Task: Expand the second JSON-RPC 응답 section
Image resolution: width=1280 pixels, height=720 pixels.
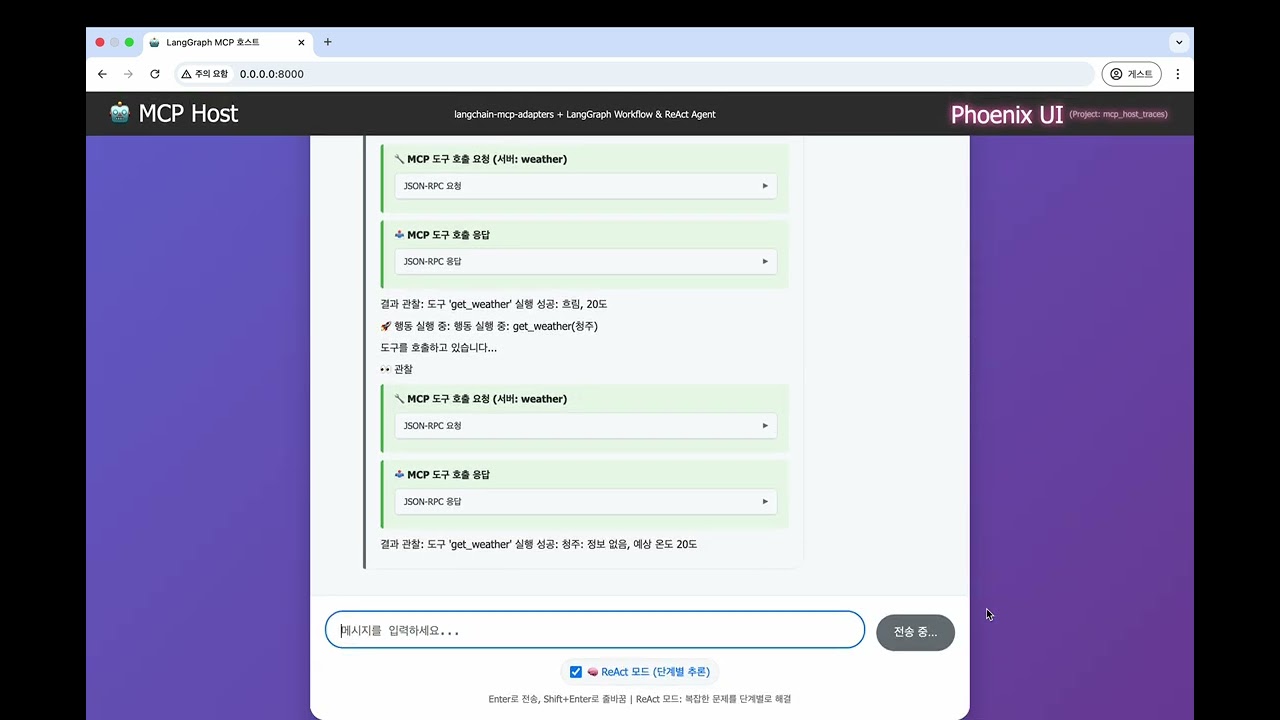Action: coord(585,501)
